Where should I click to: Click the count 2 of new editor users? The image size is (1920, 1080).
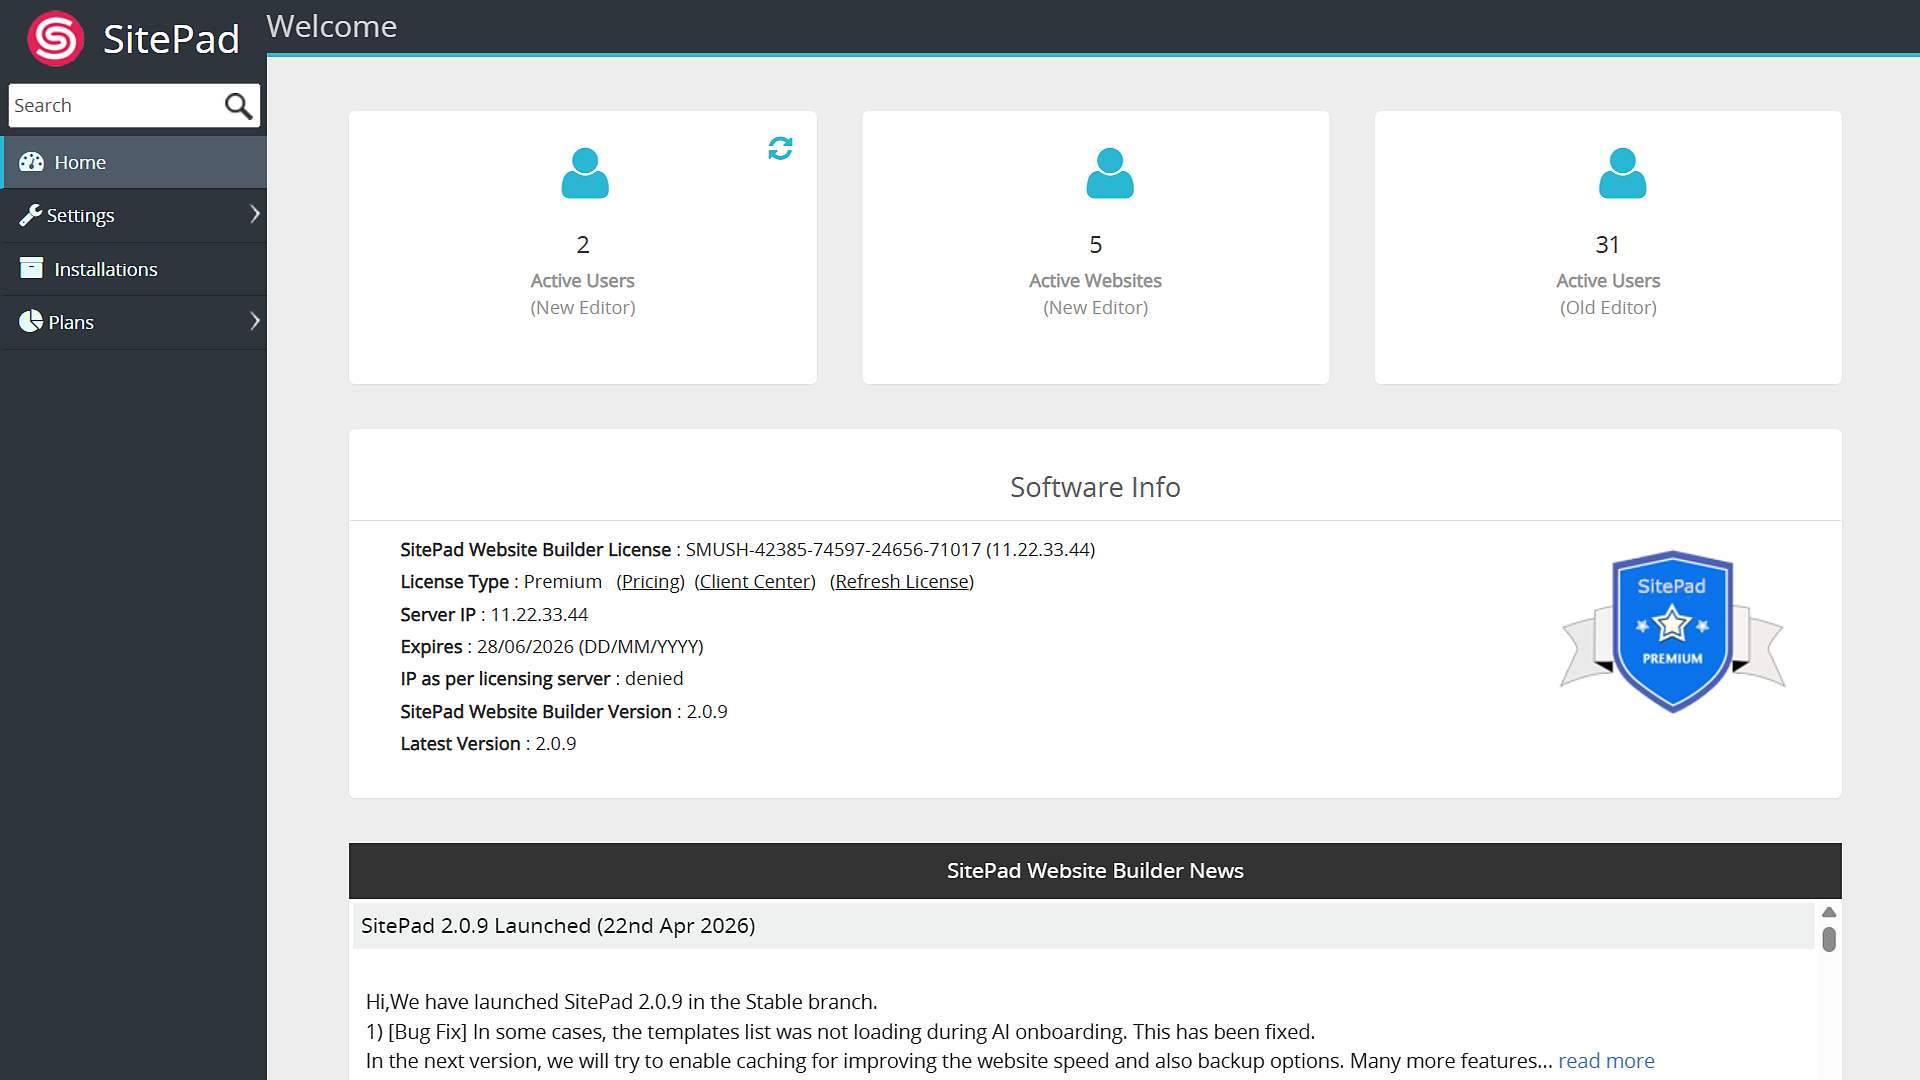(583, 245)
